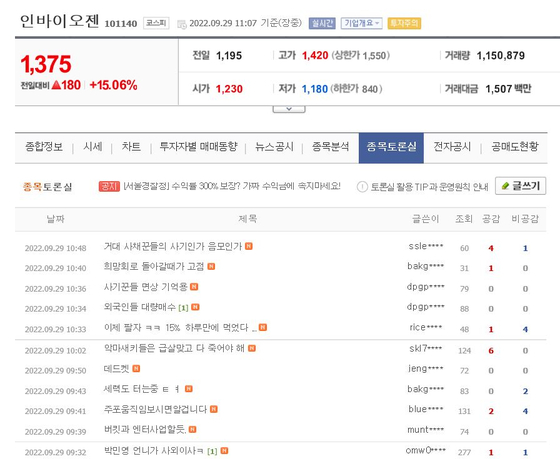Click new icon beside 외국인들 대량매수
The height and width of the screenshot is (459, 560).
195,307
